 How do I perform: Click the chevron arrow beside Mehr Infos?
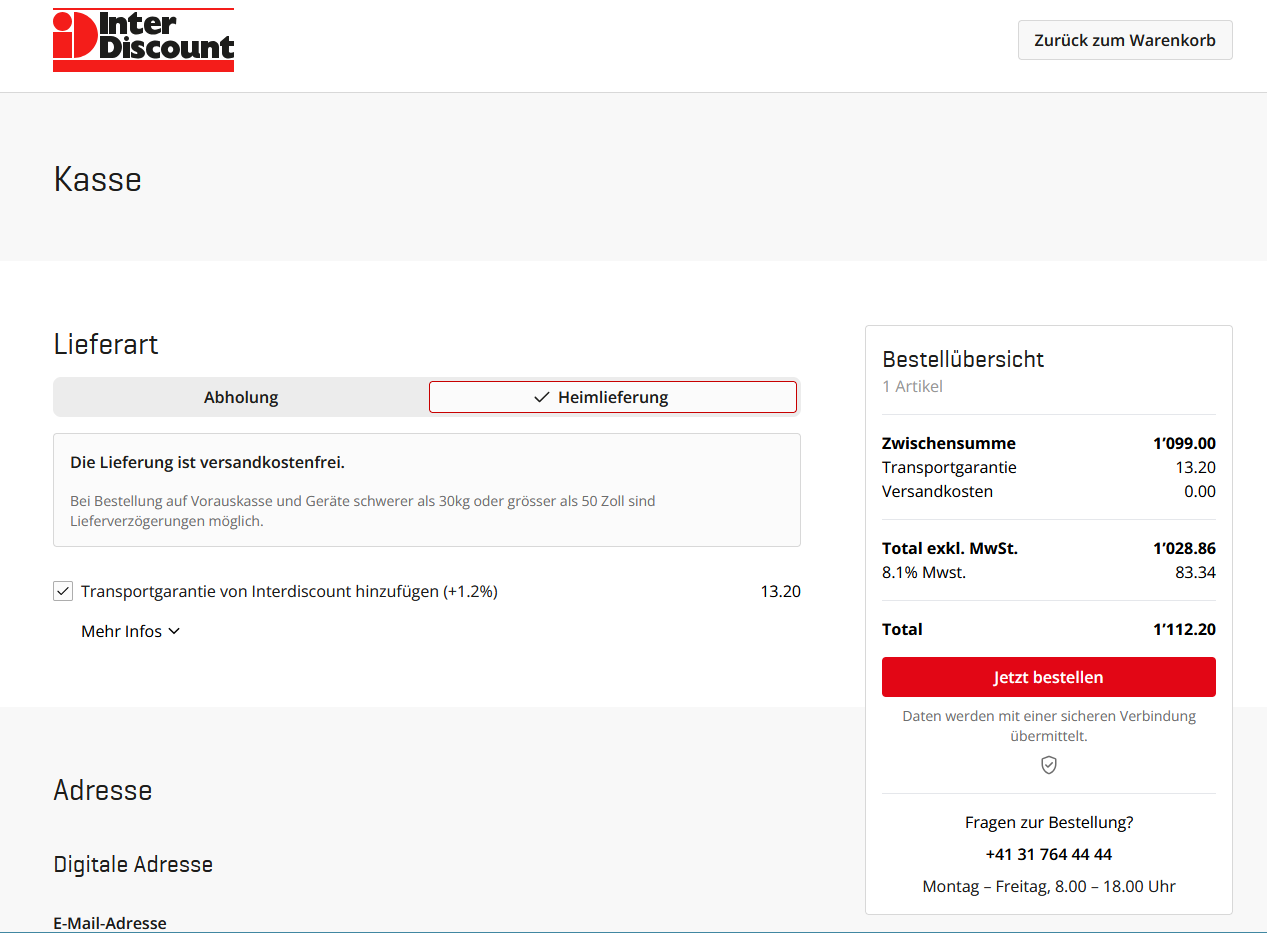coord(174,631)
